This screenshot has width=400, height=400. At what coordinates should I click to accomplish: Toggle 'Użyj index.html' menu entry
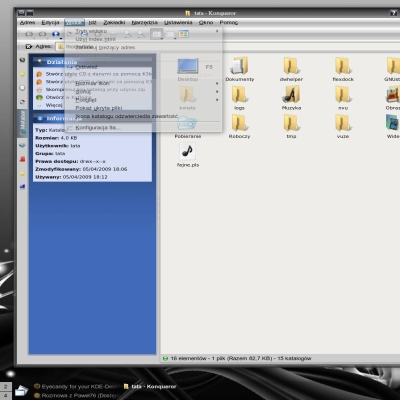point(143,39)
